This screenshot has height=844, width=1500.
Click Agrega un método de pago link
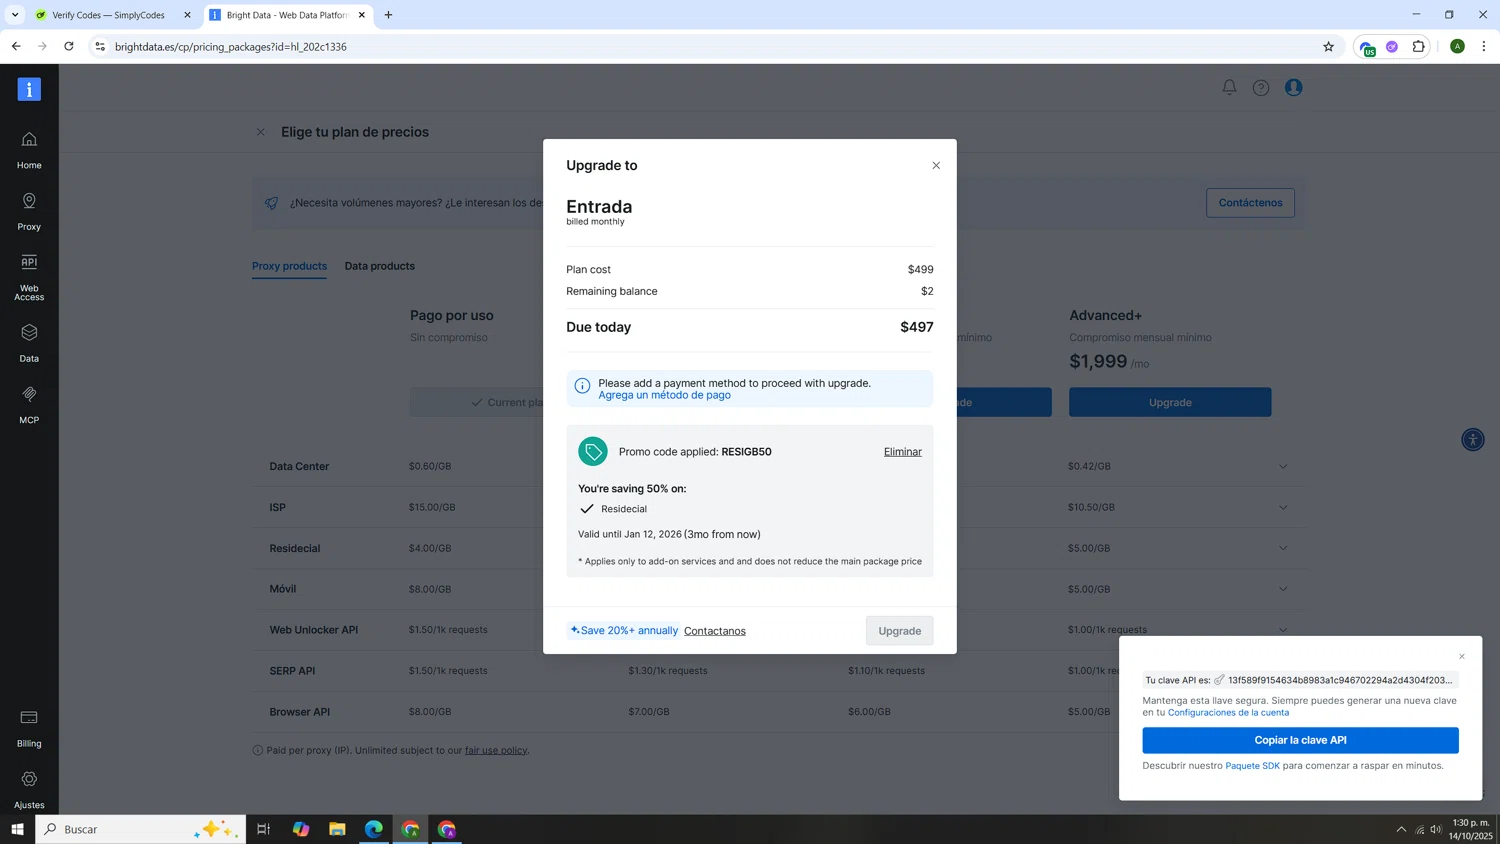(x=664, y=395)
